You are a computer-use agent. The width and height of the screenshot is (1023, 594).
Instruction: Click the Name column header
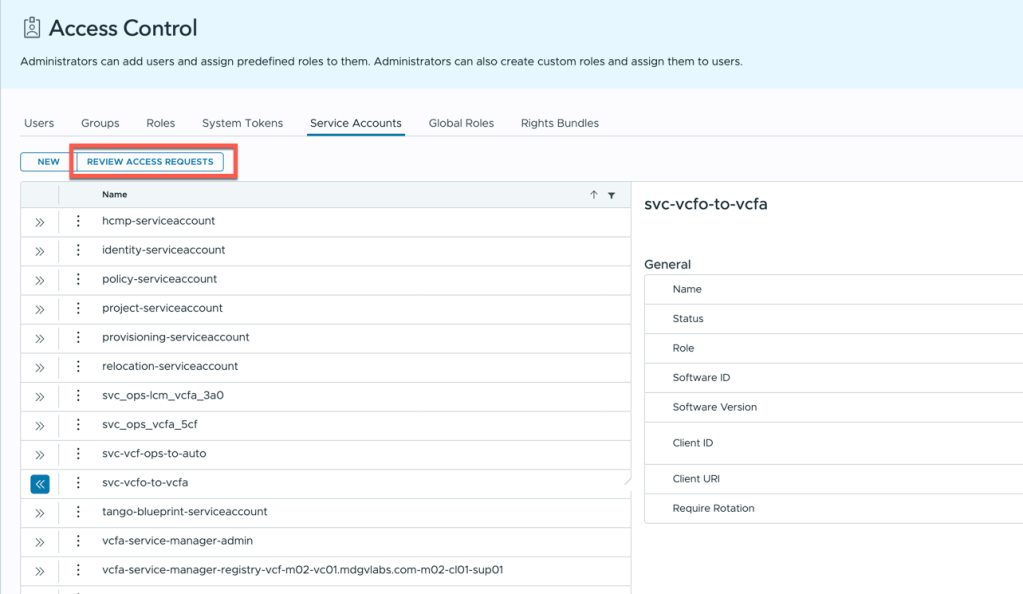point(115,195)
